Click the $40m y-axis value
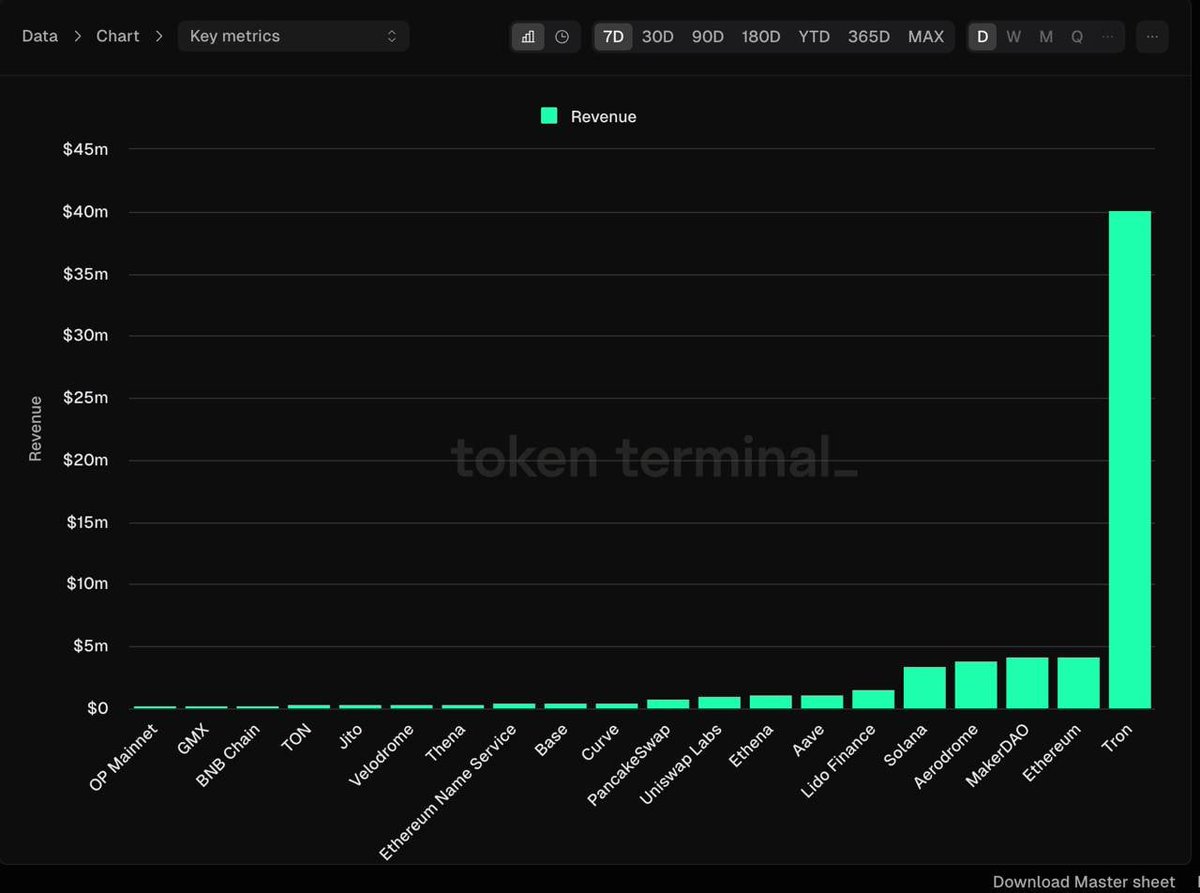This screenshot has width=1200, height=893. (x=85, y=212)
